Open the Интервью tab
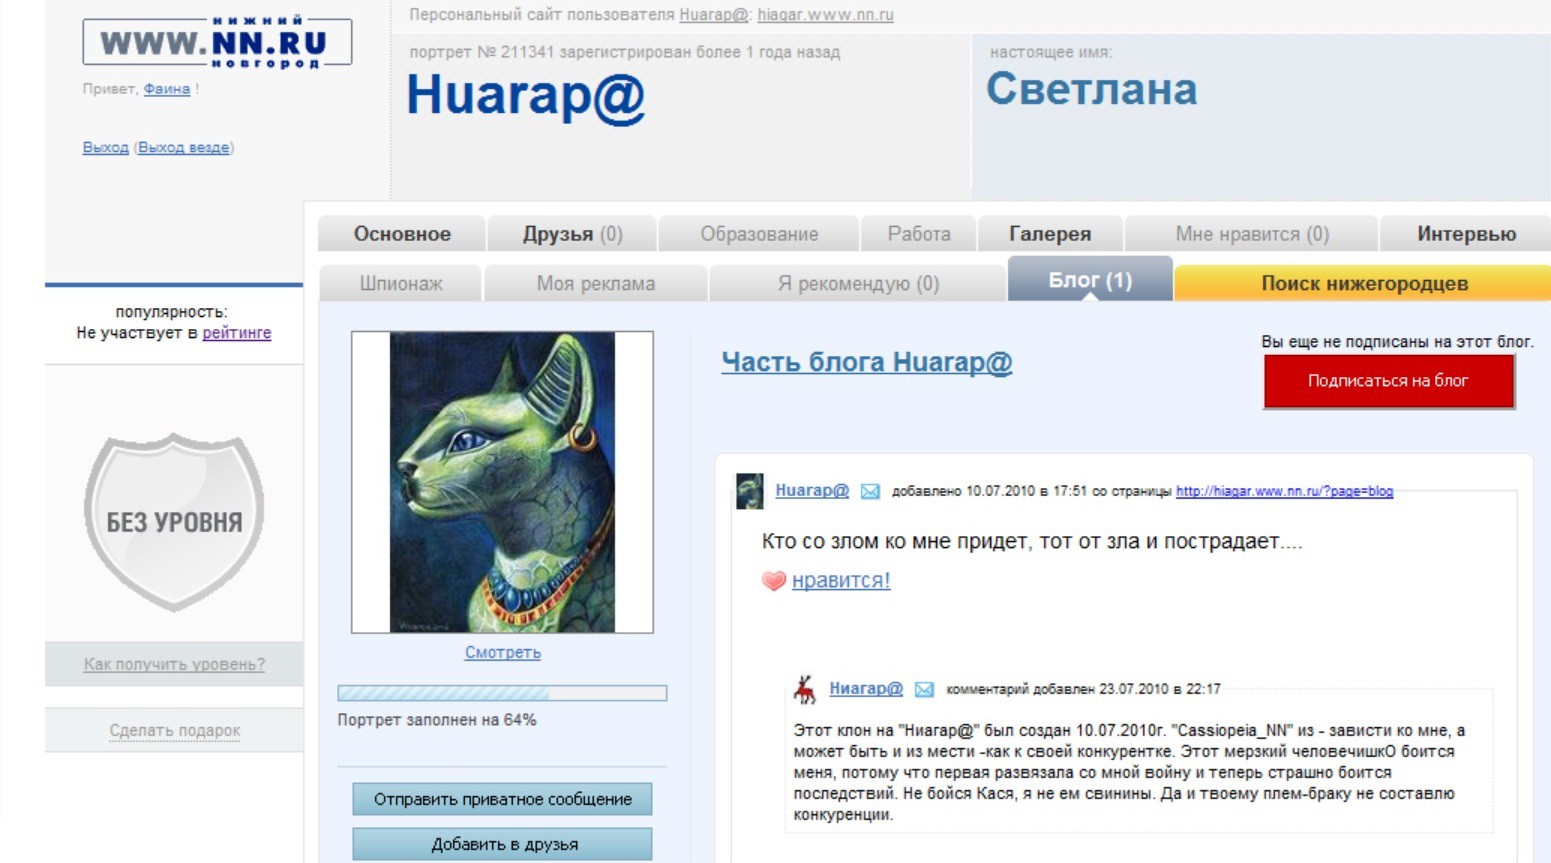Image resolution: width=1551 pixels, height=863 pixels. tap(1466, 234)
